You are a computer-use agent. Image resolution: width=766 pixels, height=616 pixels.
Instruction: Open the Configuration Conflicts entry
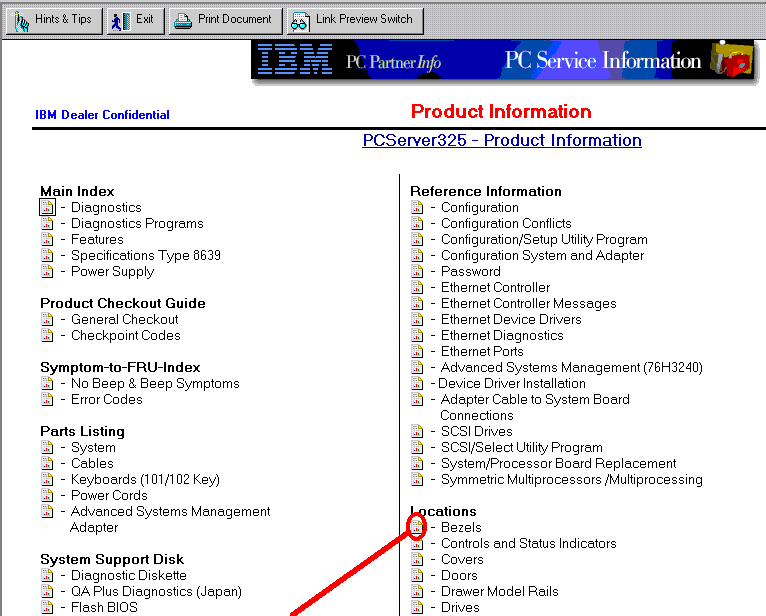[506, 223]
